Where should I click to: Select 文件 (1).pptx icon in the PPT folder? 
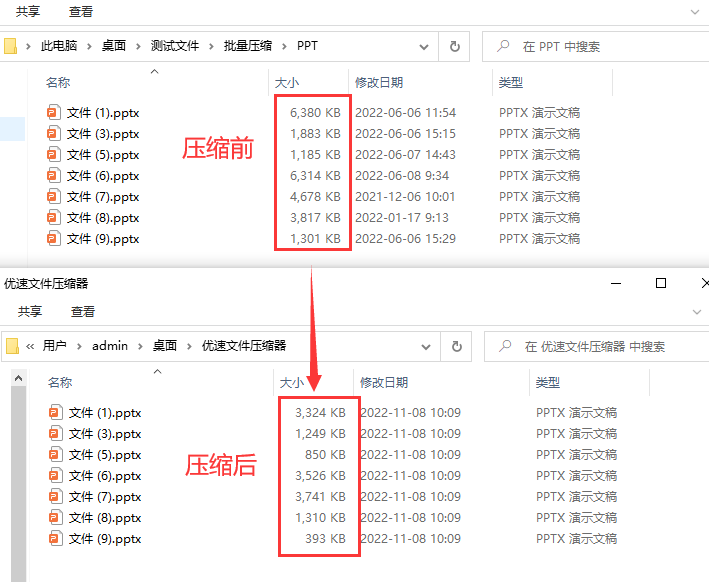pyautogui.click(x=53, y=112)
